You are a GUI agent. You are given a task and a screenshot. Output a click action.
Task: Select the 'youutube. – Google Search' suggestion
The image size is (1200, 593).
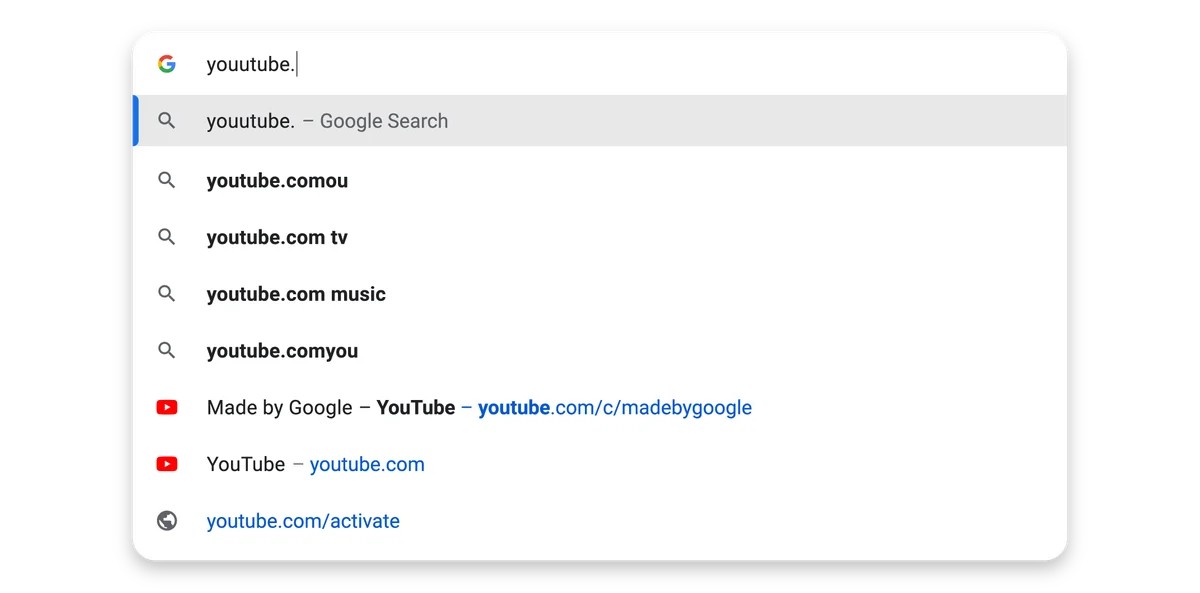pos(600,121)
